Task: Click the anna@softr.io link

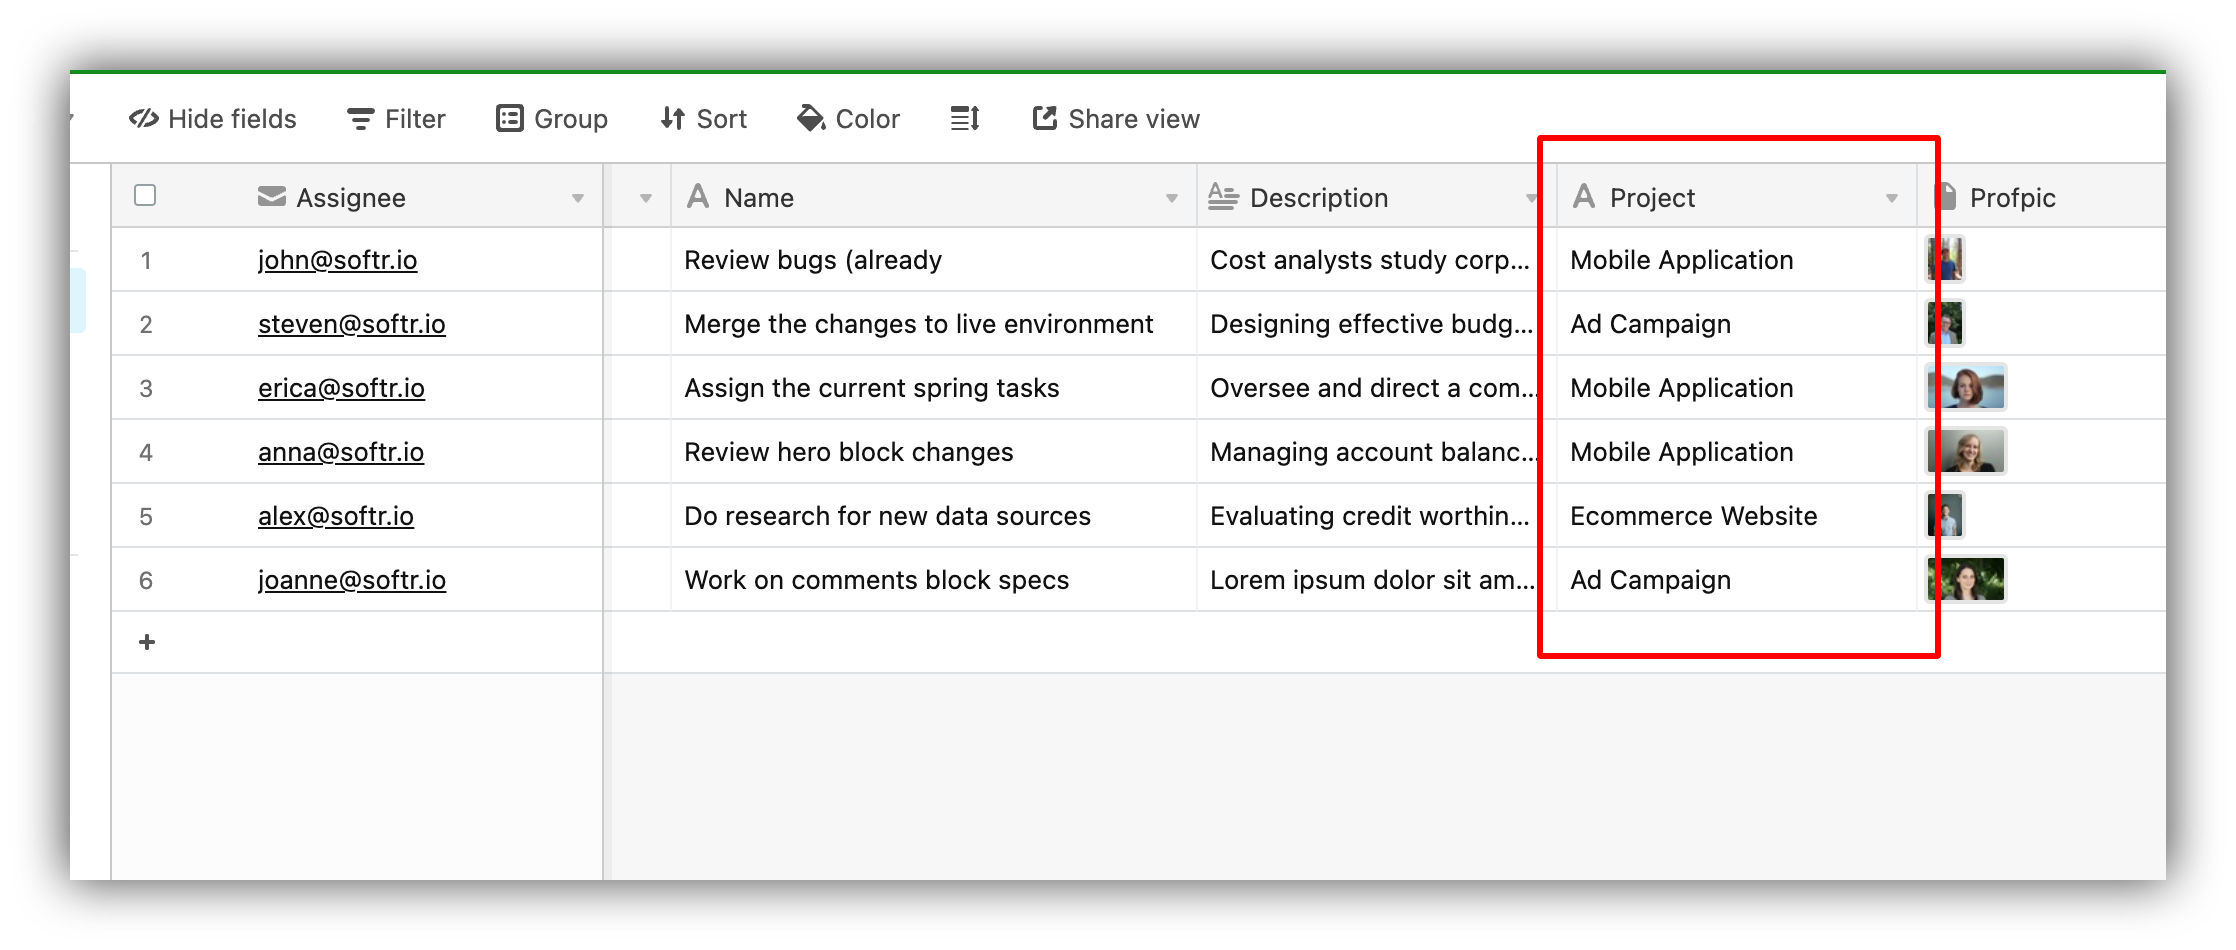Action: (340, 451)
